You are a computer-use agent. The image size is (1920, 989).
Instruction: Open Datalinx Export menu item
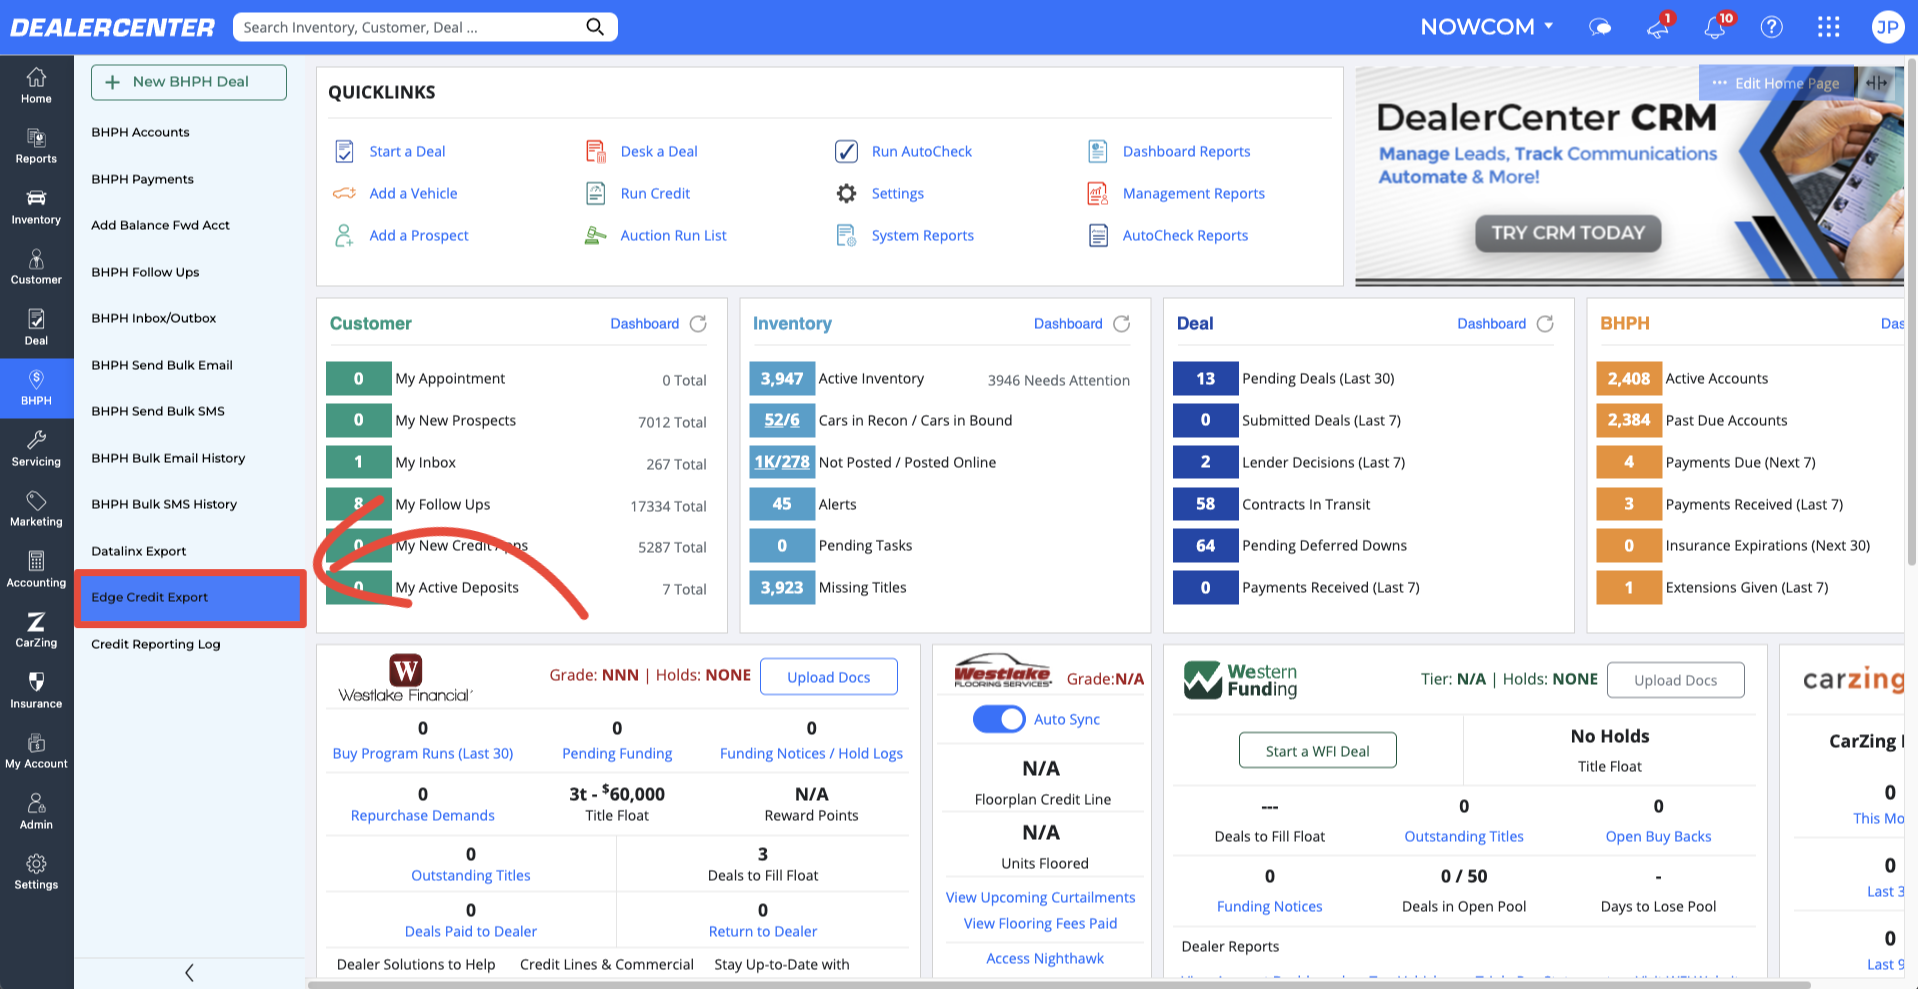138,551
